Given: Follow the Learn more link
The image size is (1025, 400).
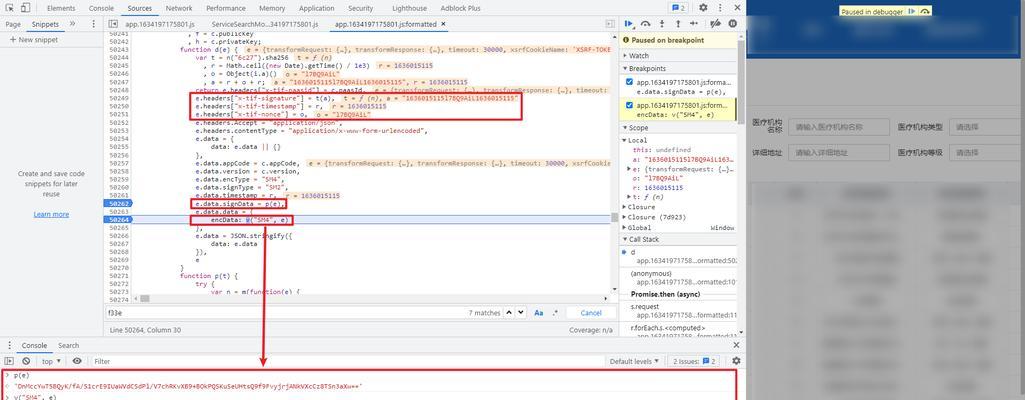Looking at the screenshot, I should coord(51,214).
